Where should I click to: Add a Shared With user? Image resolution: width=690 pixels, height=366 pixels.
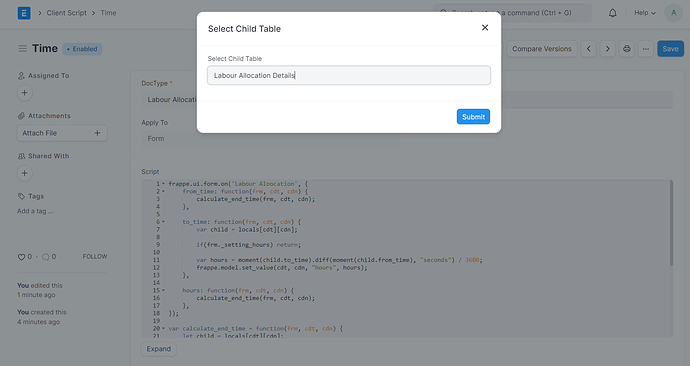click(25, 173)
